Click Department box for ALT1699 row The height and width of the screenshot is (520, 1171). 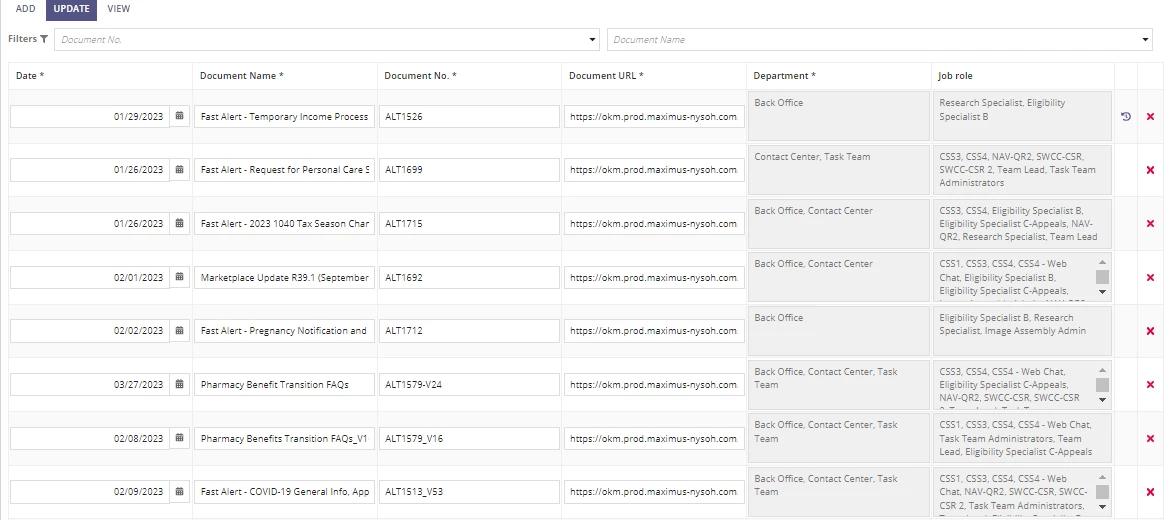pos(839,170)
